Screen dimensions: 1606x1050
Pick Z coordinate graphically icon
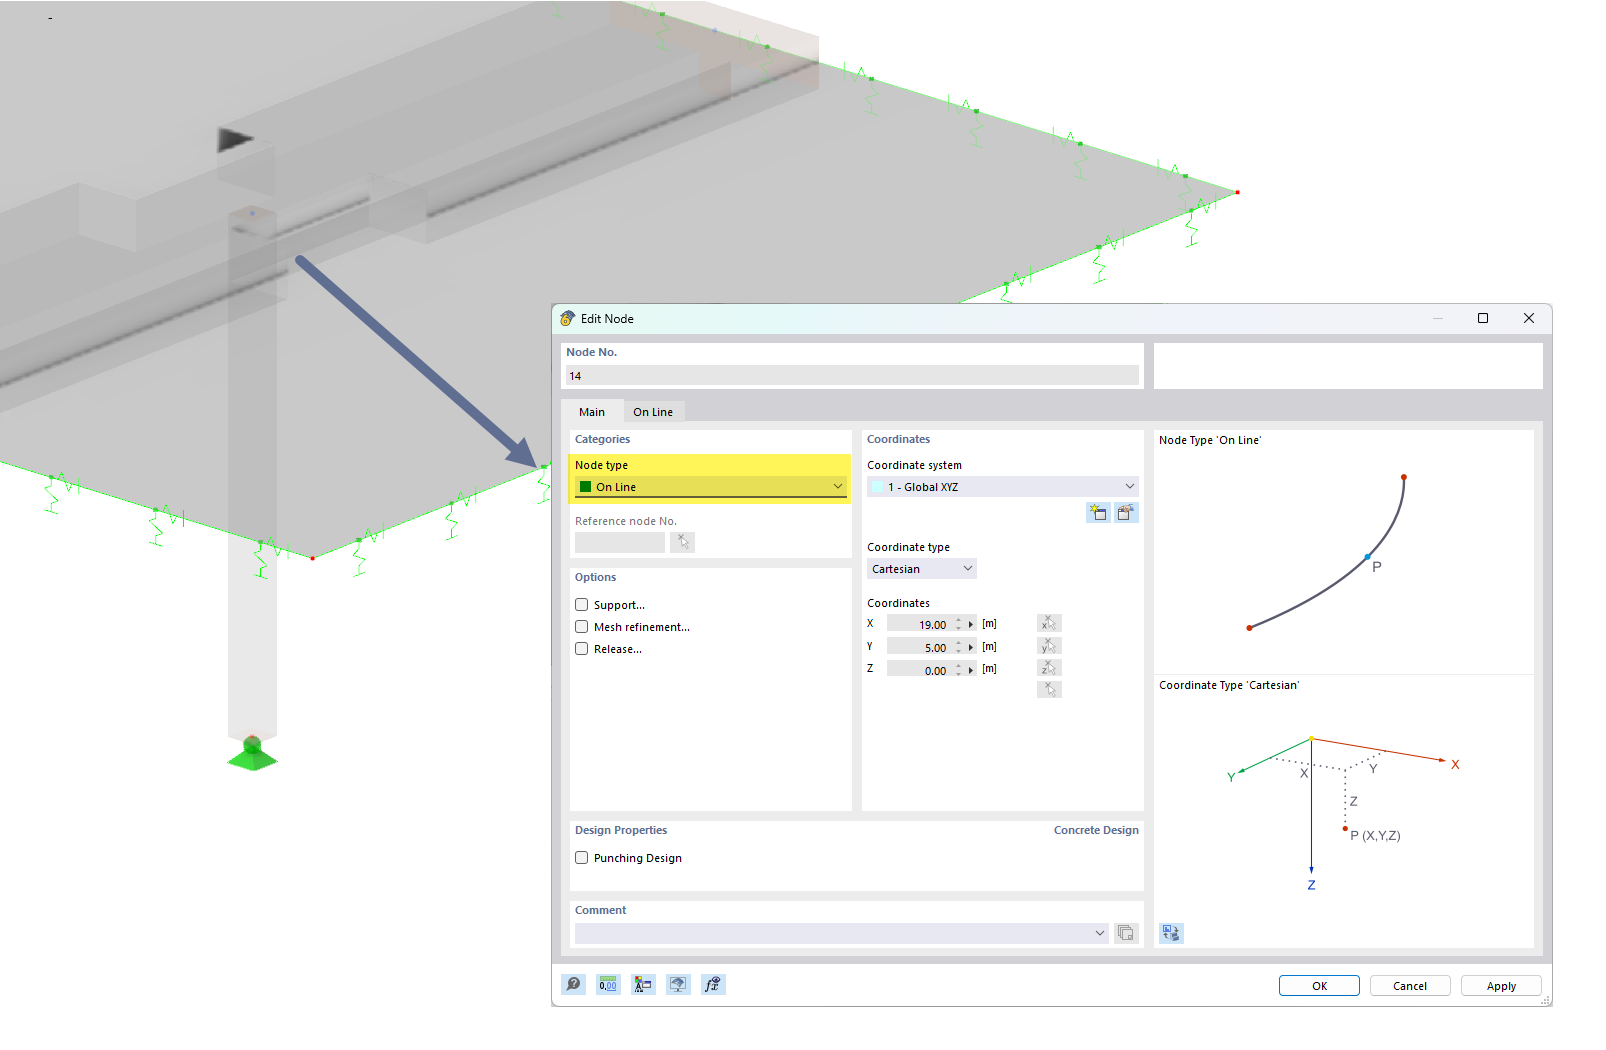point(1049,668)
